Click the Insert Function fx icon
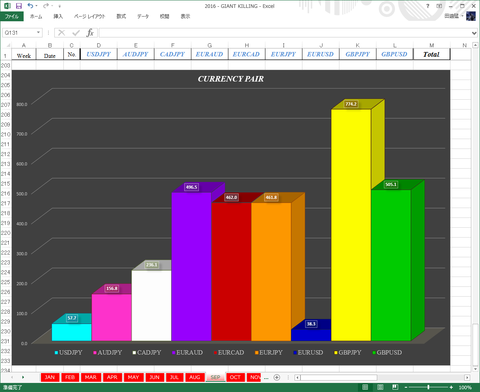The width and height of the screenshot is (480, 392). [90, 33]
